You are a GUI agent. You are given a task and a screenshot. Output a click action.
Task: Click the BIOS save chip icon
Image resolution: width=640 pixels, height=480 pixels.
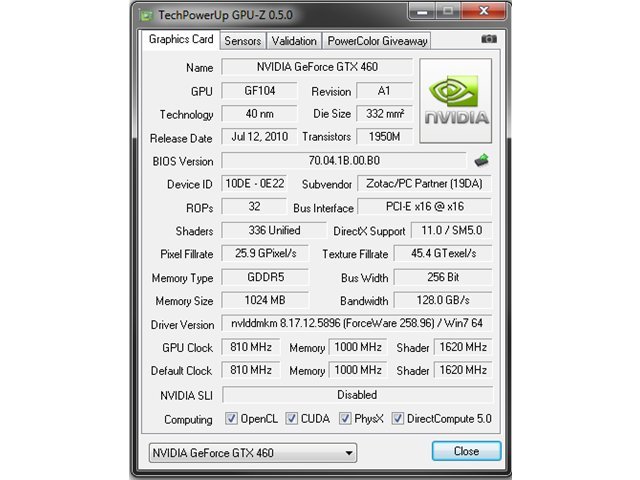(x=482, y=160)
